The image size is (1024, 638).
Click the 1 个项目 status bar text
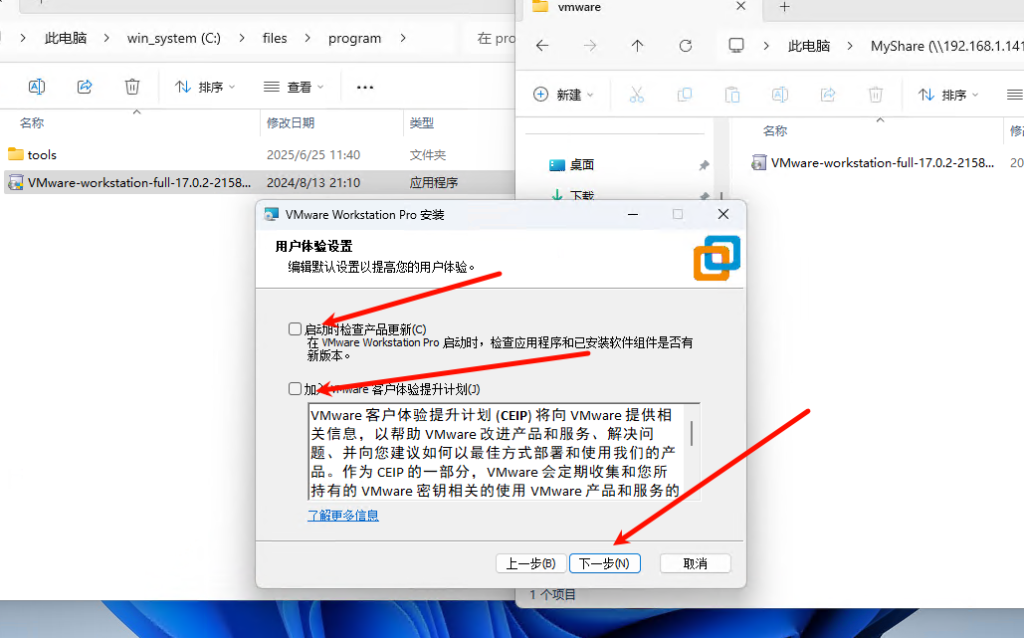pyautogui.click(x=552, y=595)
